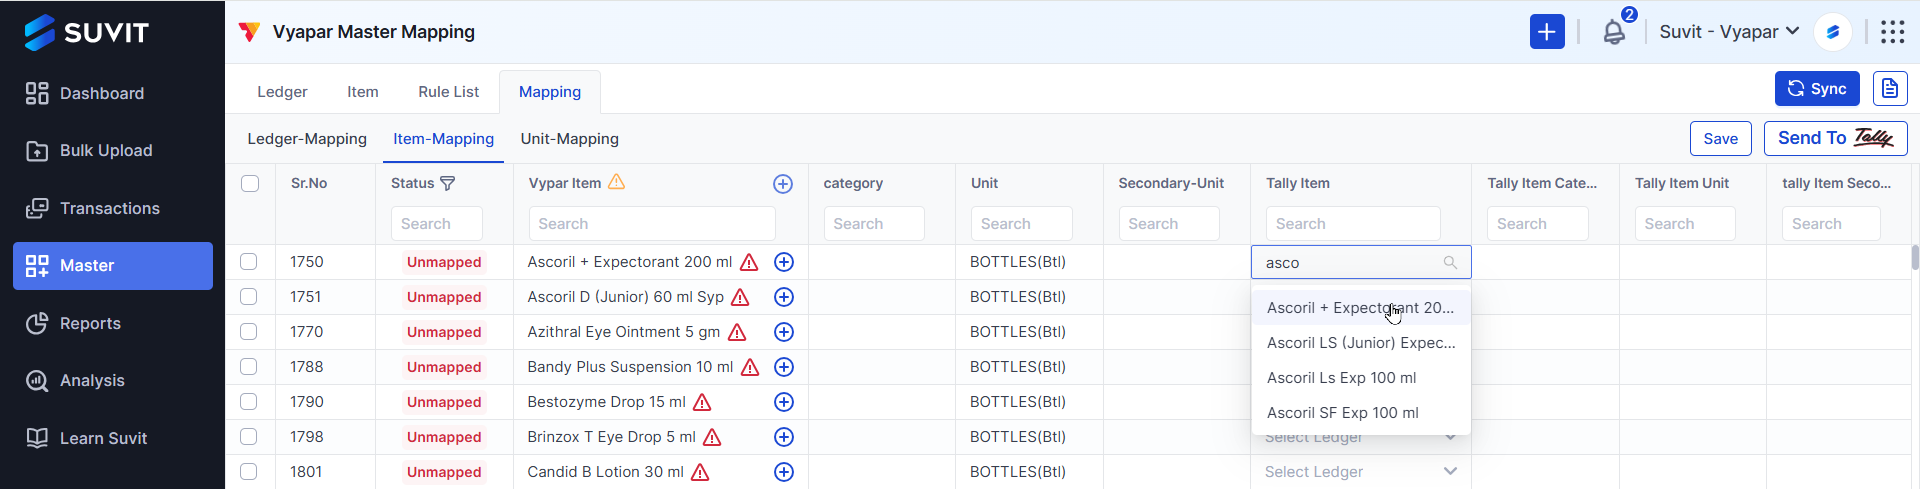The height and width of the screenshot is (489, 1920).
Task: Choose Ascoril + Expectorant 20... from dropdown
Action: coord(1361,308)
